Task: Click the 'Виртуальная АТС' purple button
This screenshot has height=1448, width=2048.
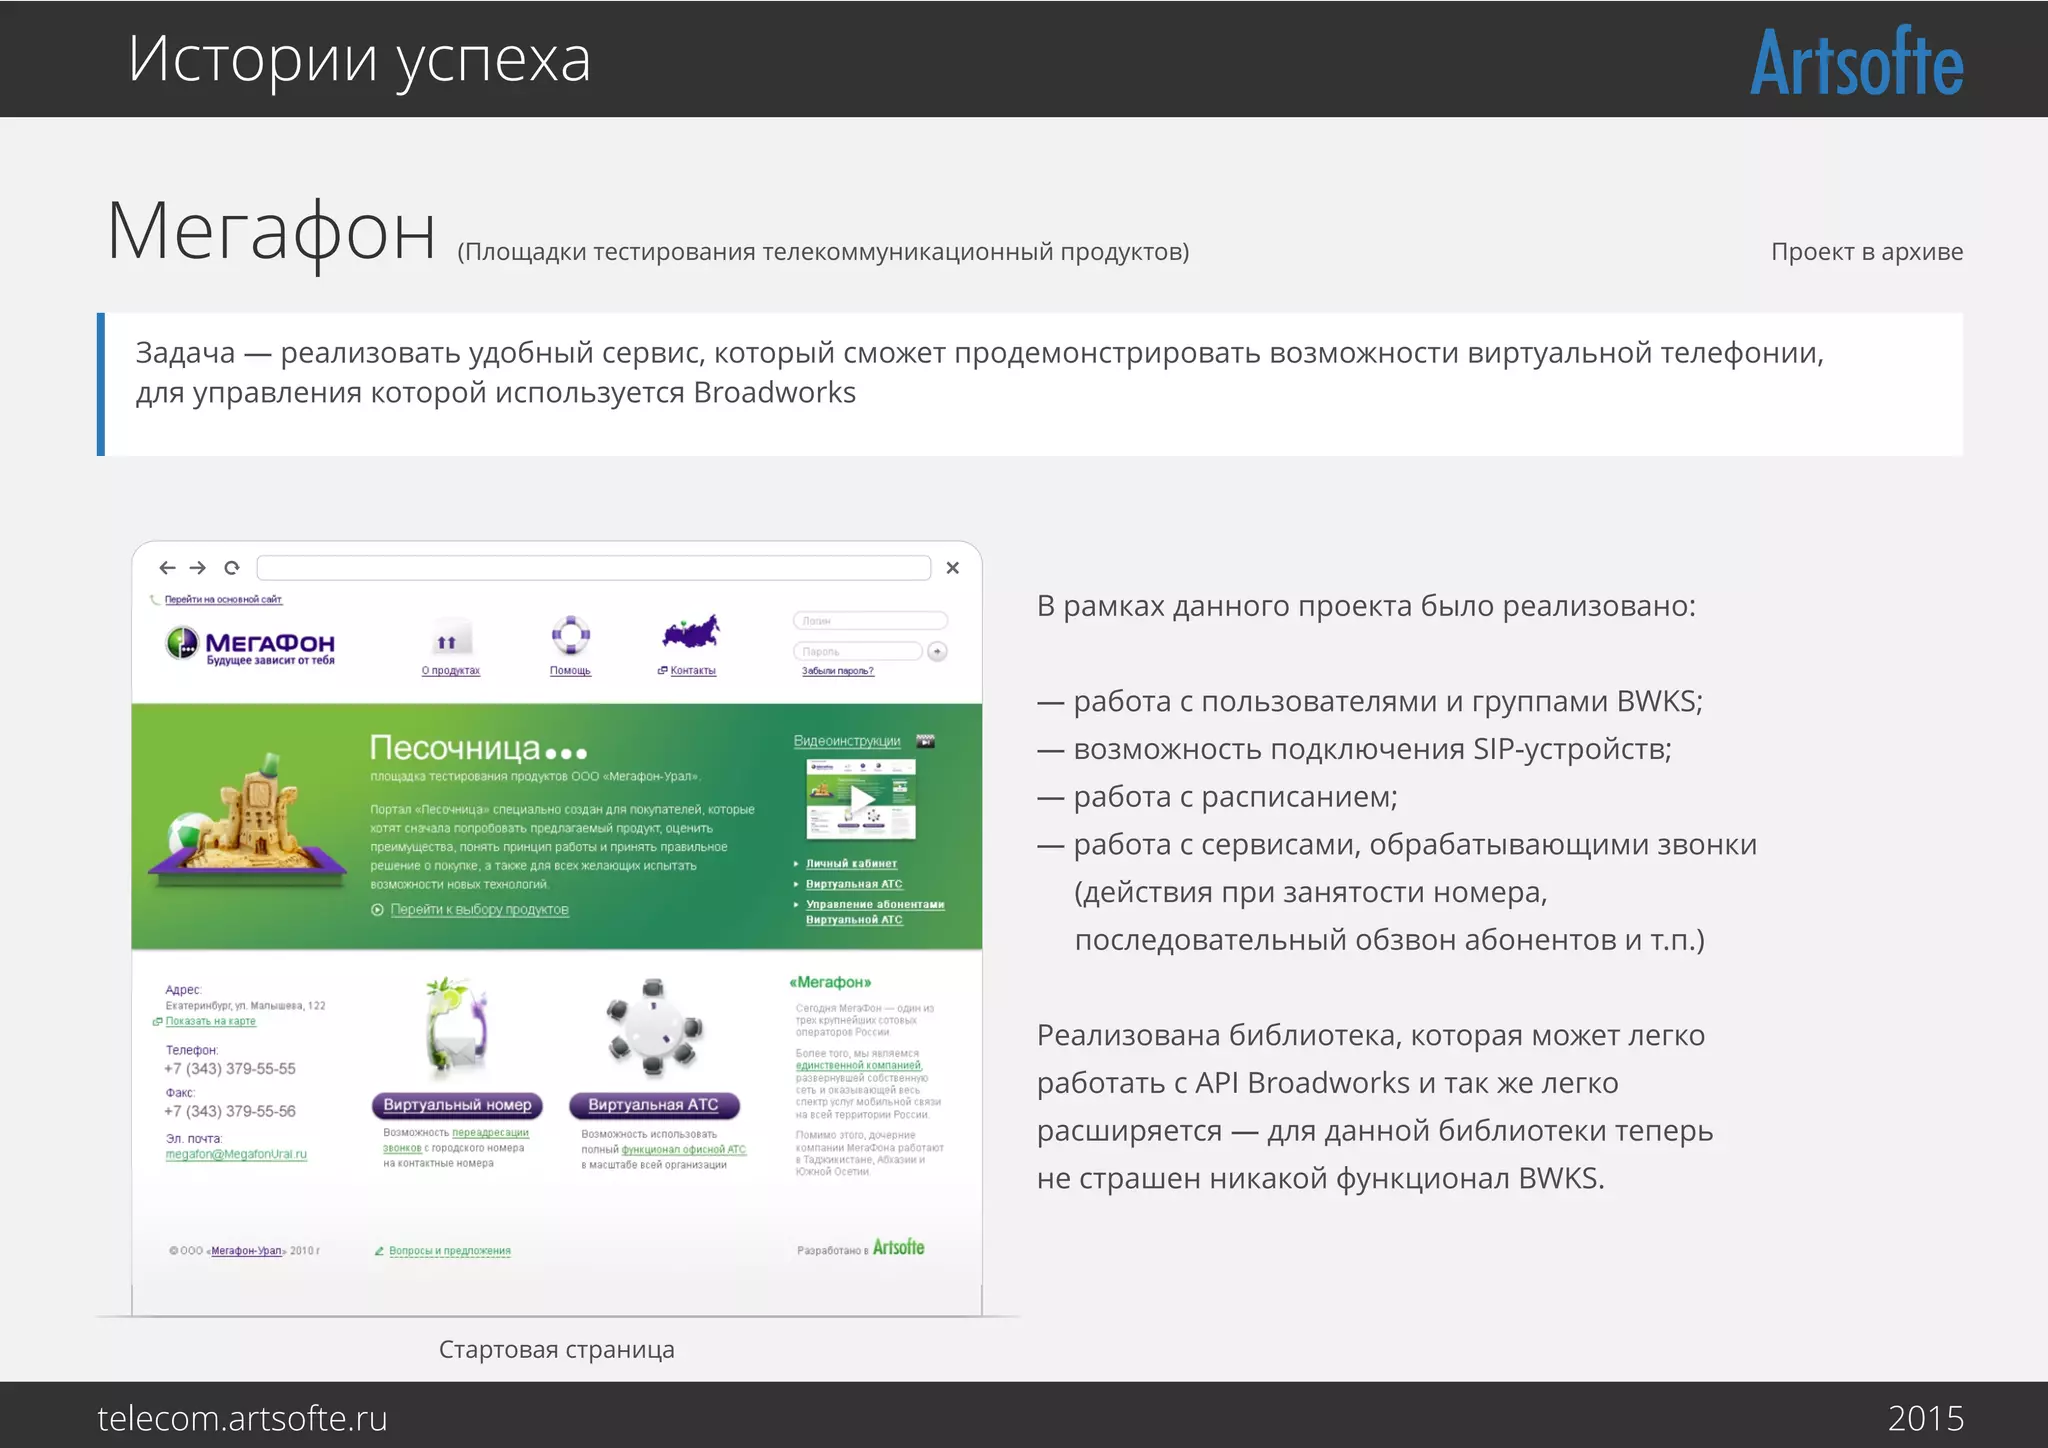Action: [x=654, y=1105]
